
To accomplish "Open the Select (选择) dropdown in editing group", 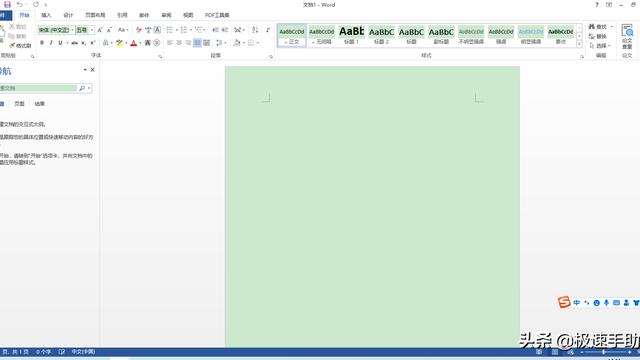I will [x=600, y=46].
